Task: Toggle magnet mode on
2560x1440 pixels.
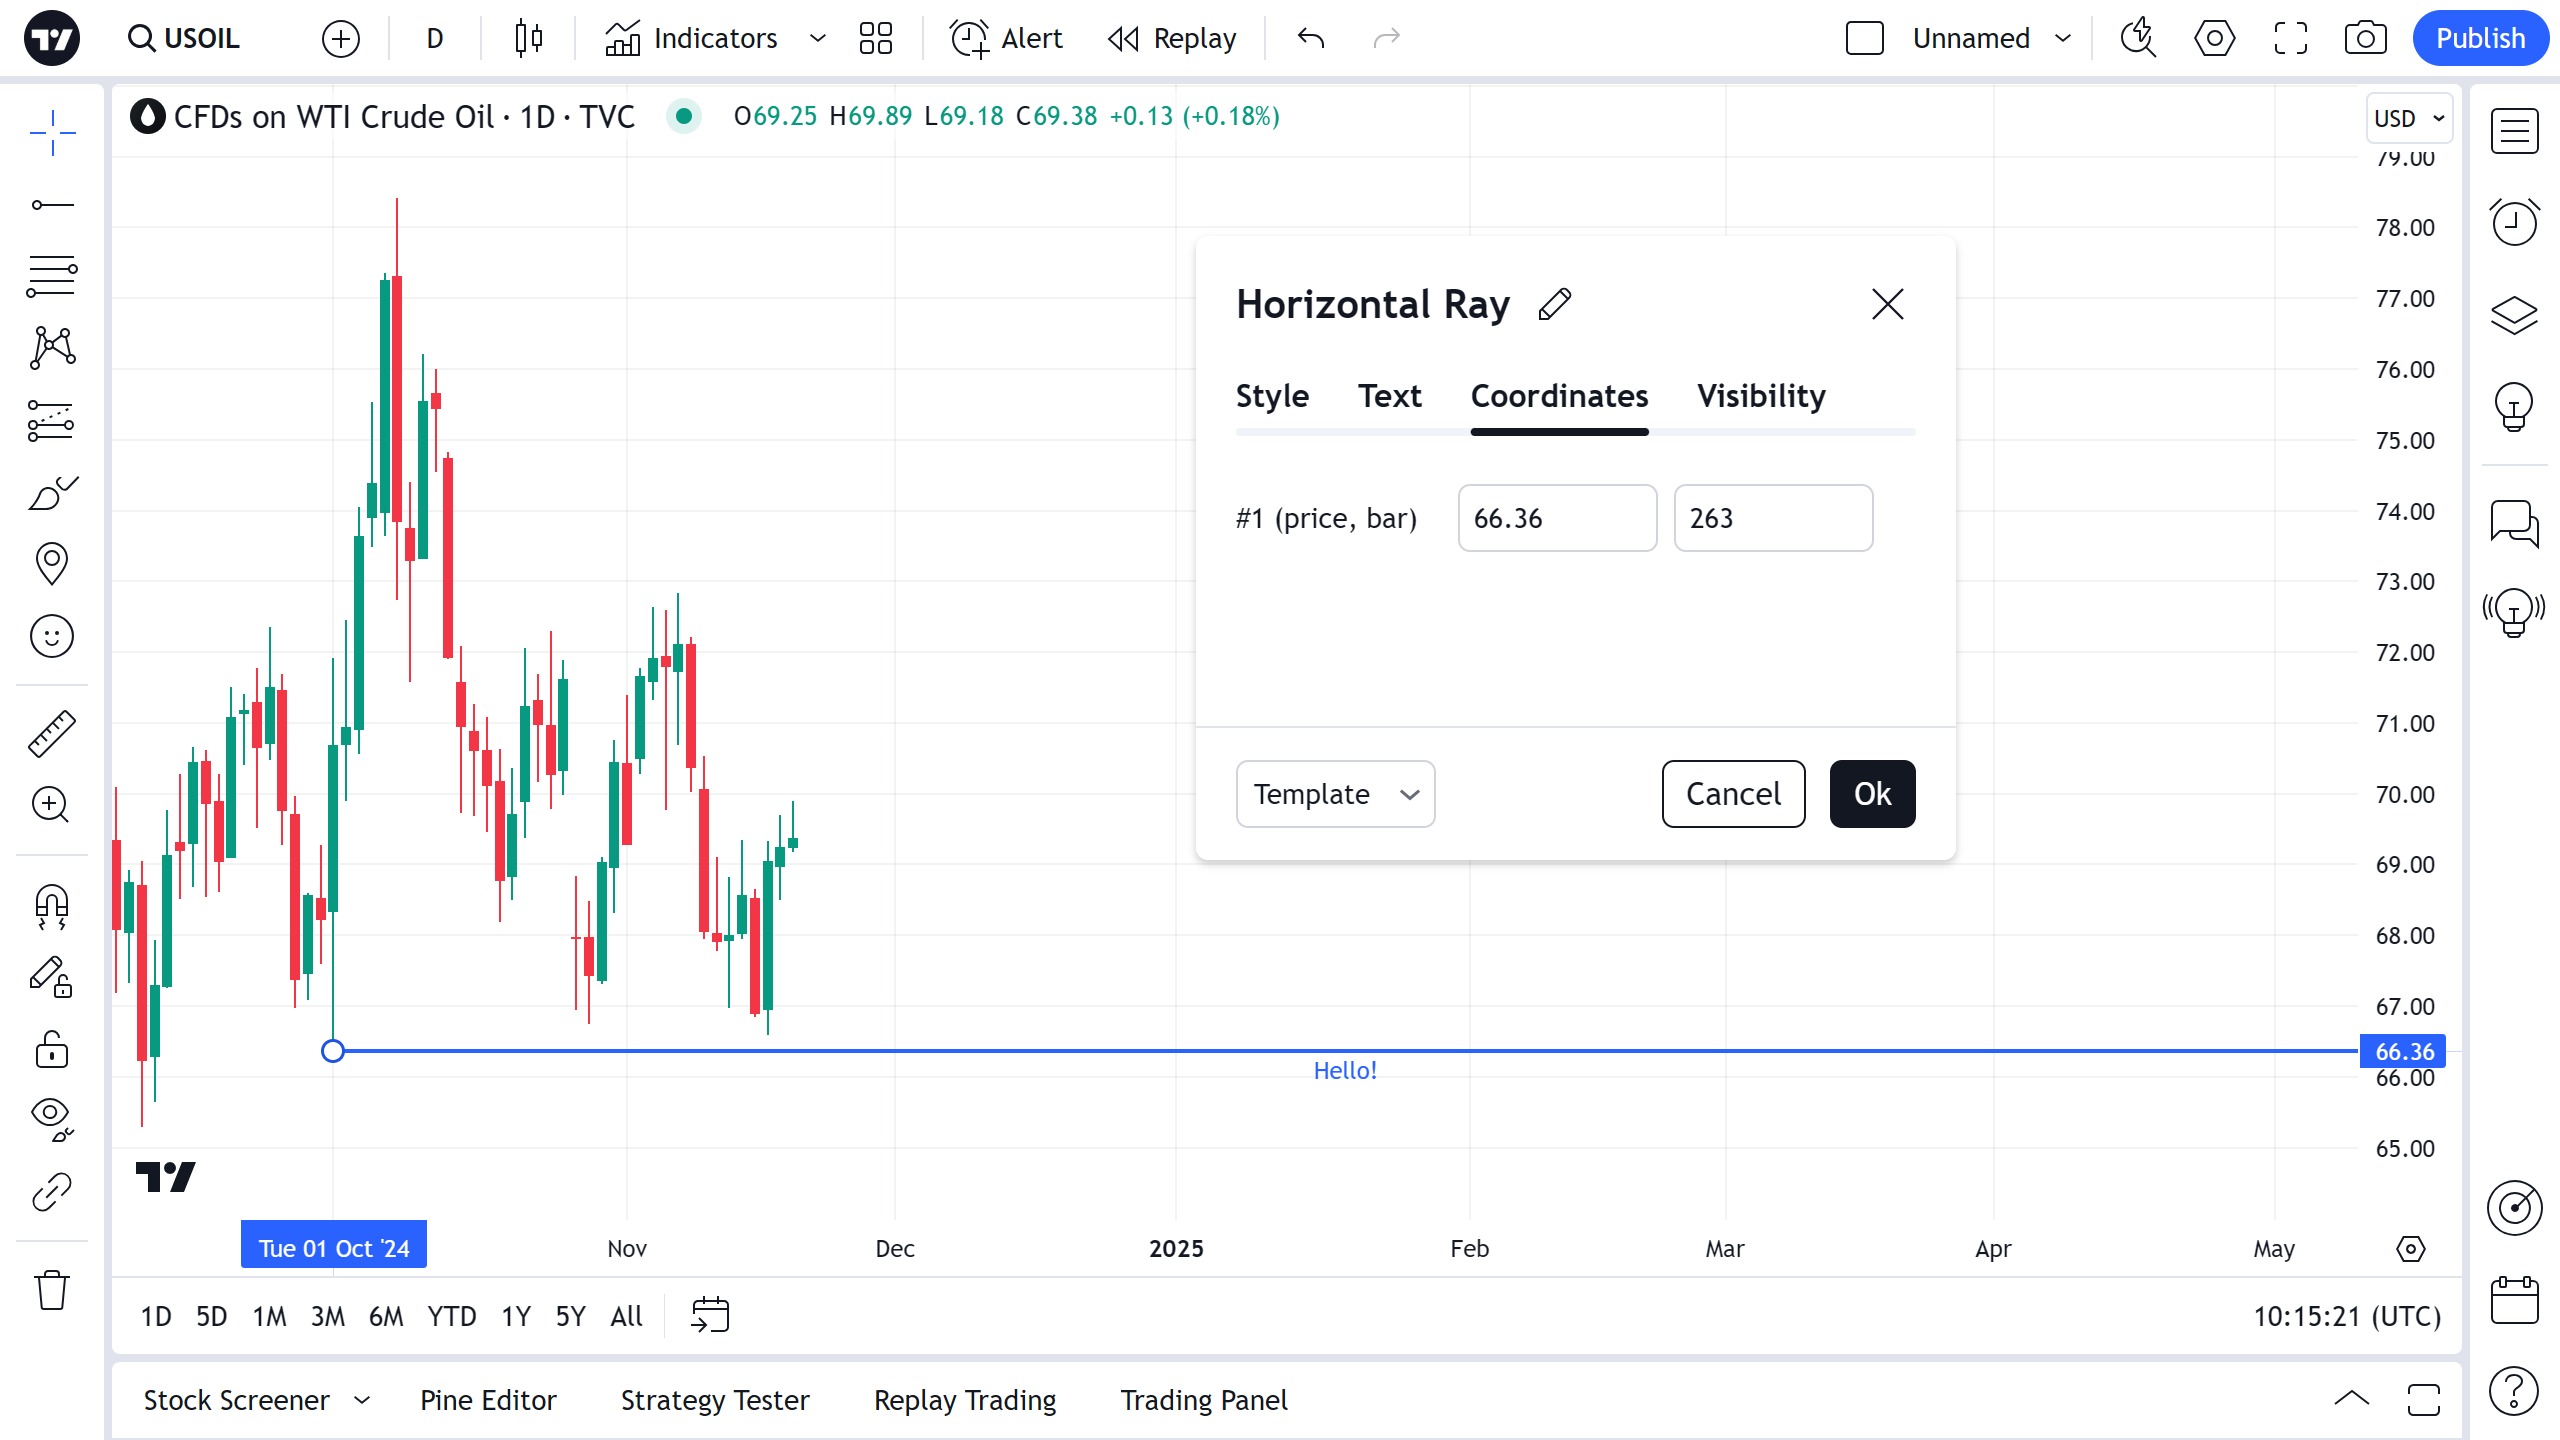Action: (x=51, y=906)
